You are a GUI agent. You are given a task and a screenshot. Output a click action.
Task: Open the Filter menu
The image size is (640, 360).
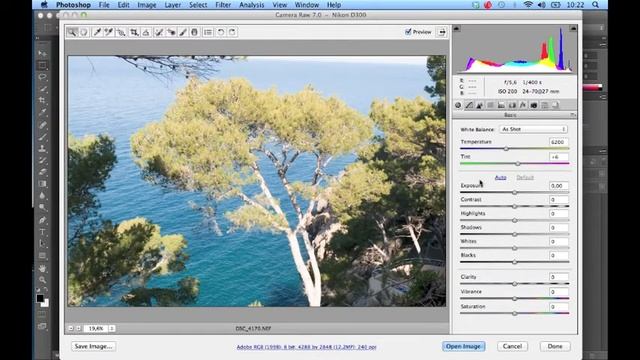(223, 5)
